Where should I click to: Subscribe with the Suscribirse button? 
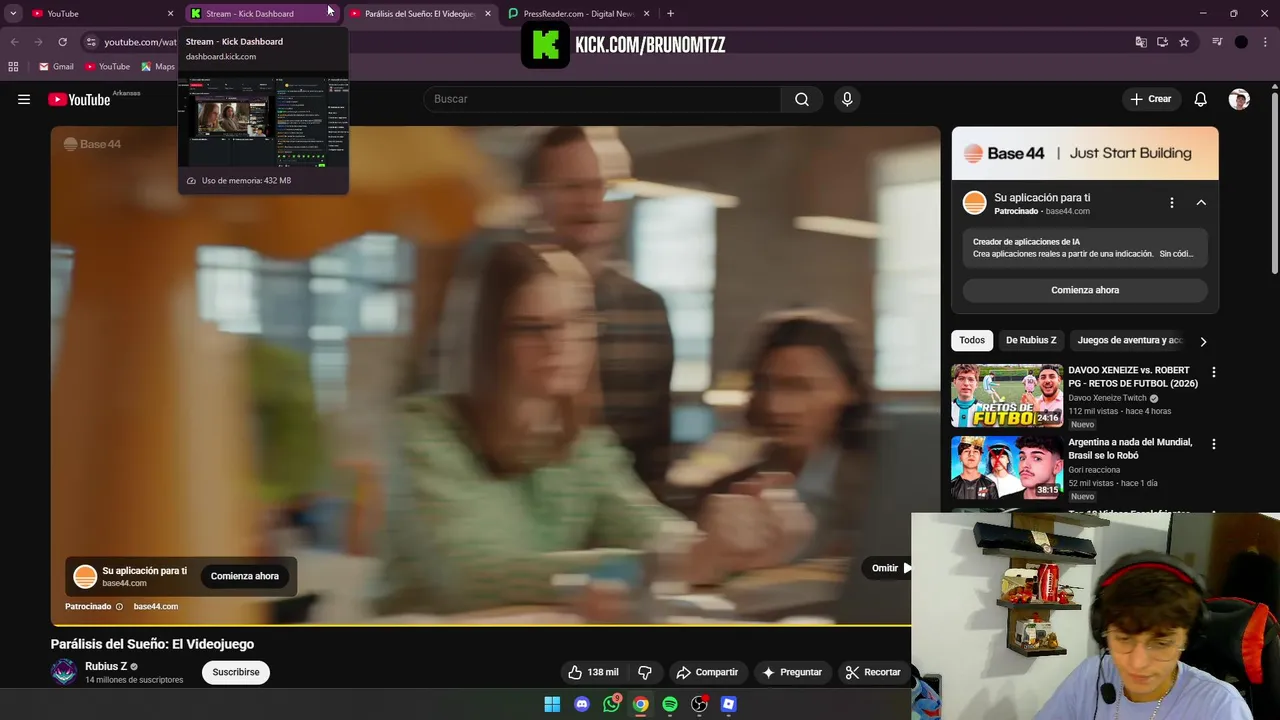236,672
